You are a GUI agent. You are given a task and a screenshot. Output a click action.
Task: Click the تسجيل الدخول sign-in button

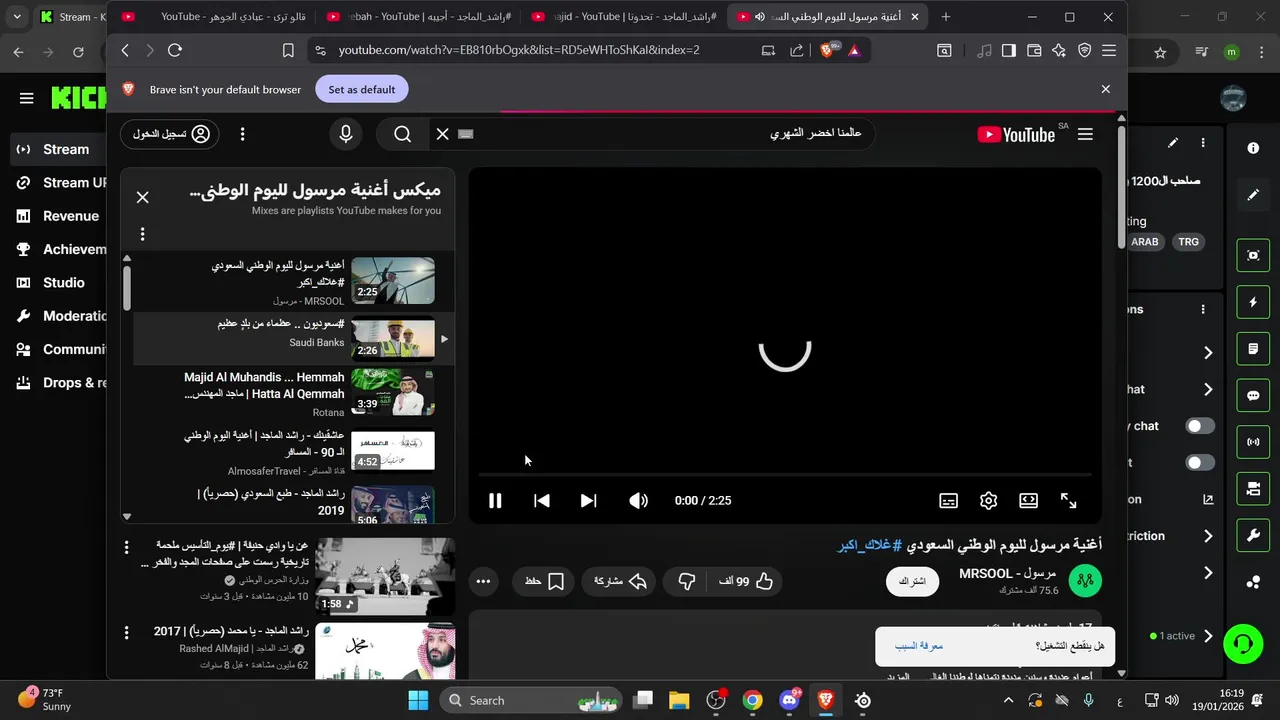(171, 134)
